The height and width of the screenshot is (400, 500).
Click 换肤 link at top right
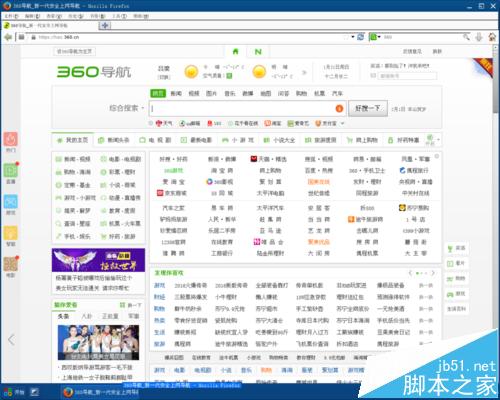437,51
